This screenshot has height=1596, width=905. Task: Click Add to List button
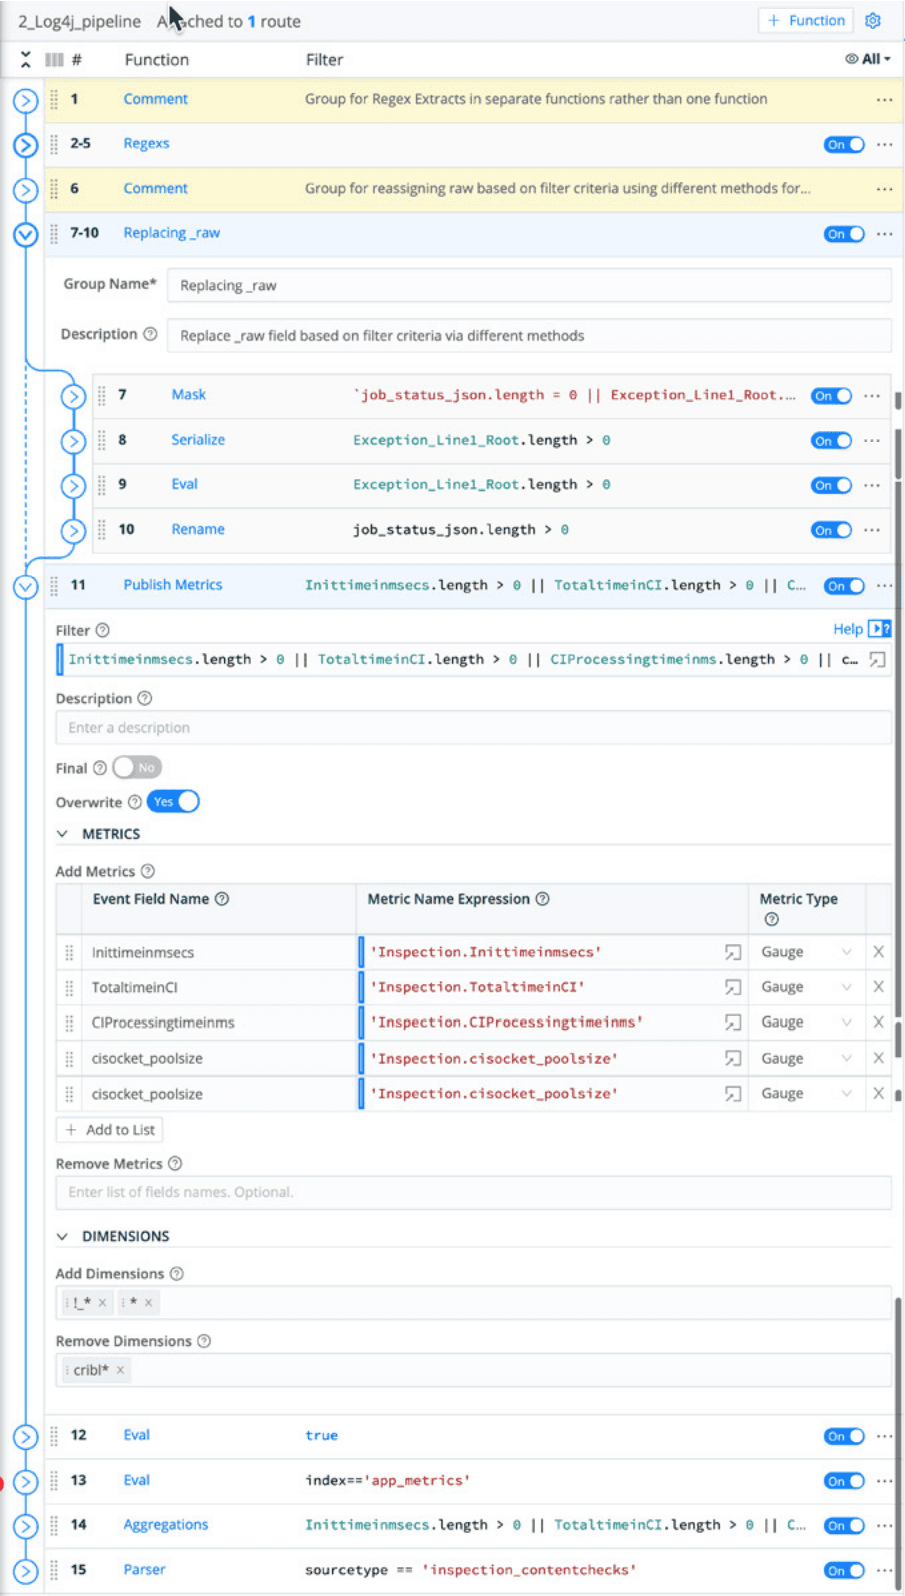[x=110, y=1129]
